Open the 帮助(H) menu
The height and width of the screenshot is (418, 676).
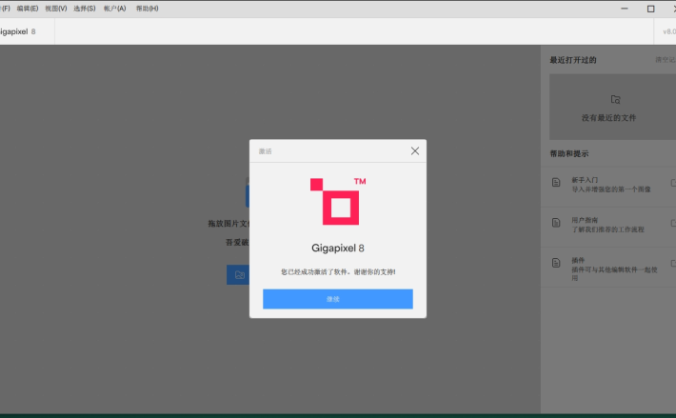147,8
